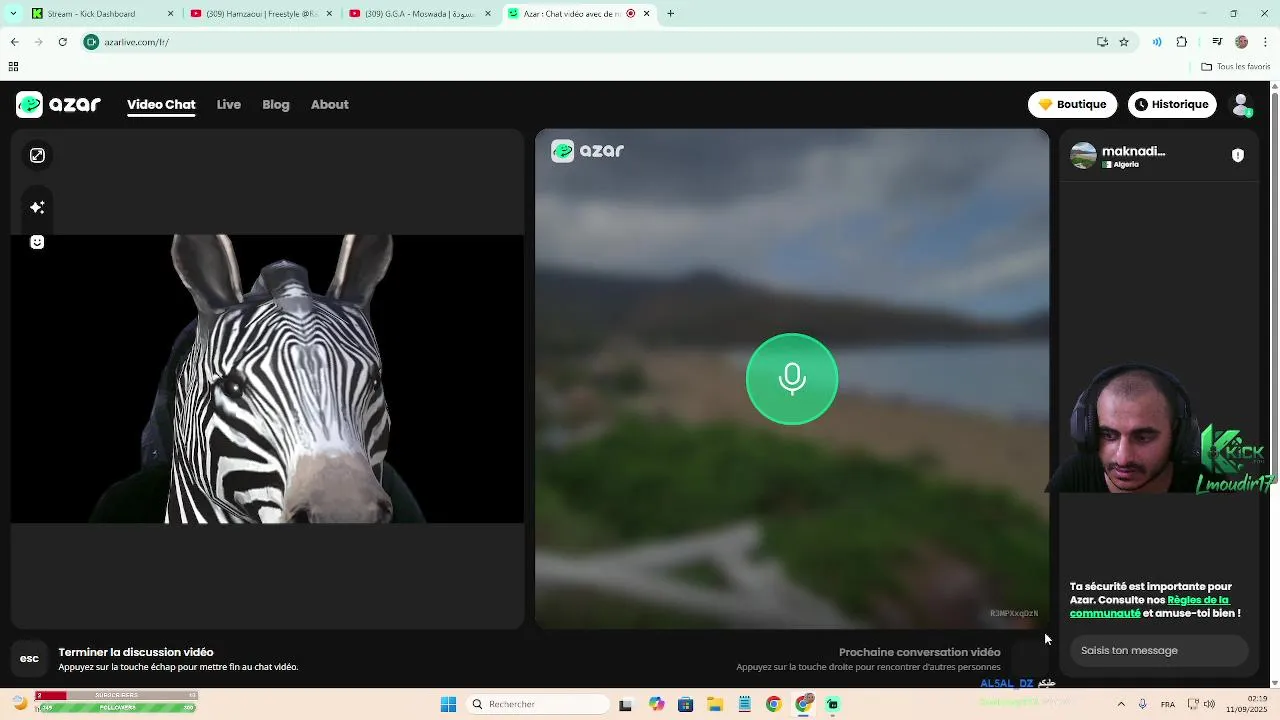
Task: Open the Blog page
Action: click(276, 104)
